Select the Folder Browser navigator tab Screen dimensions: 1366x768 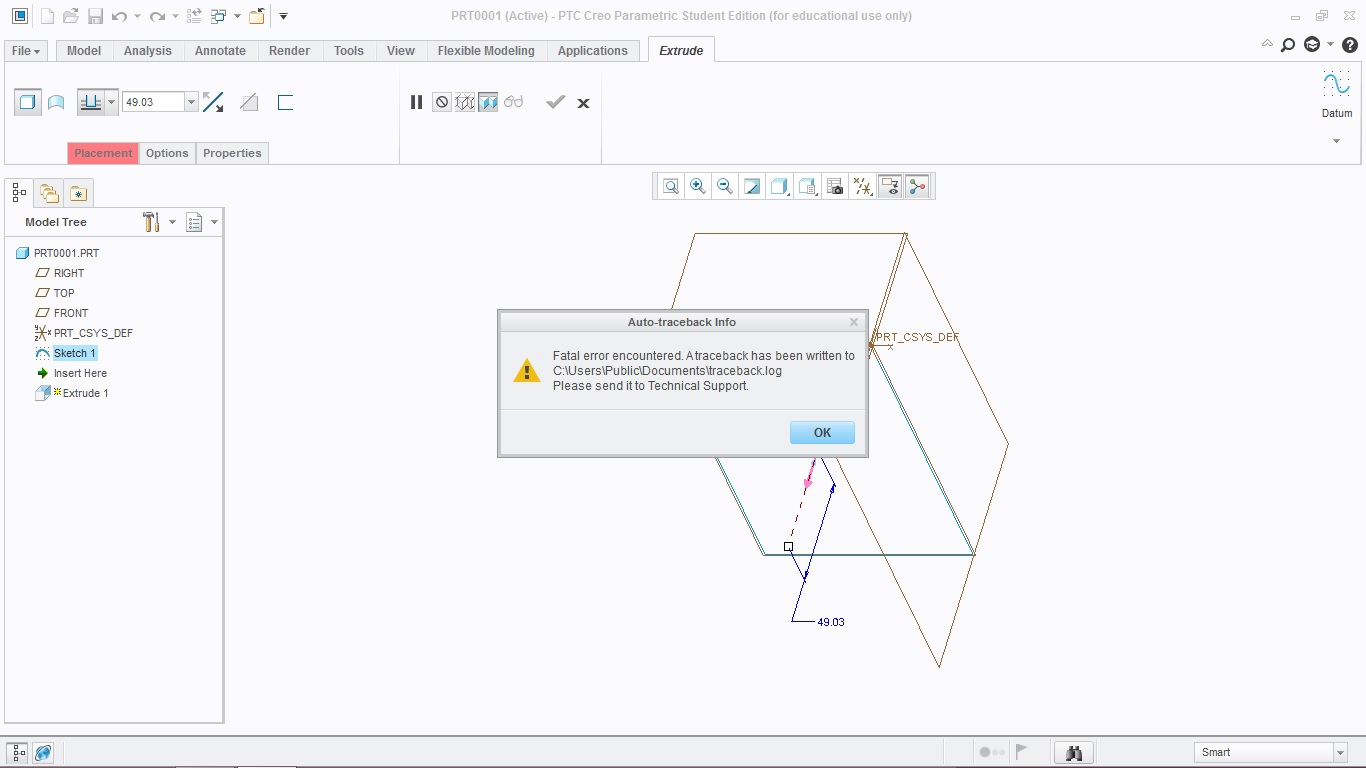point(49,193)
